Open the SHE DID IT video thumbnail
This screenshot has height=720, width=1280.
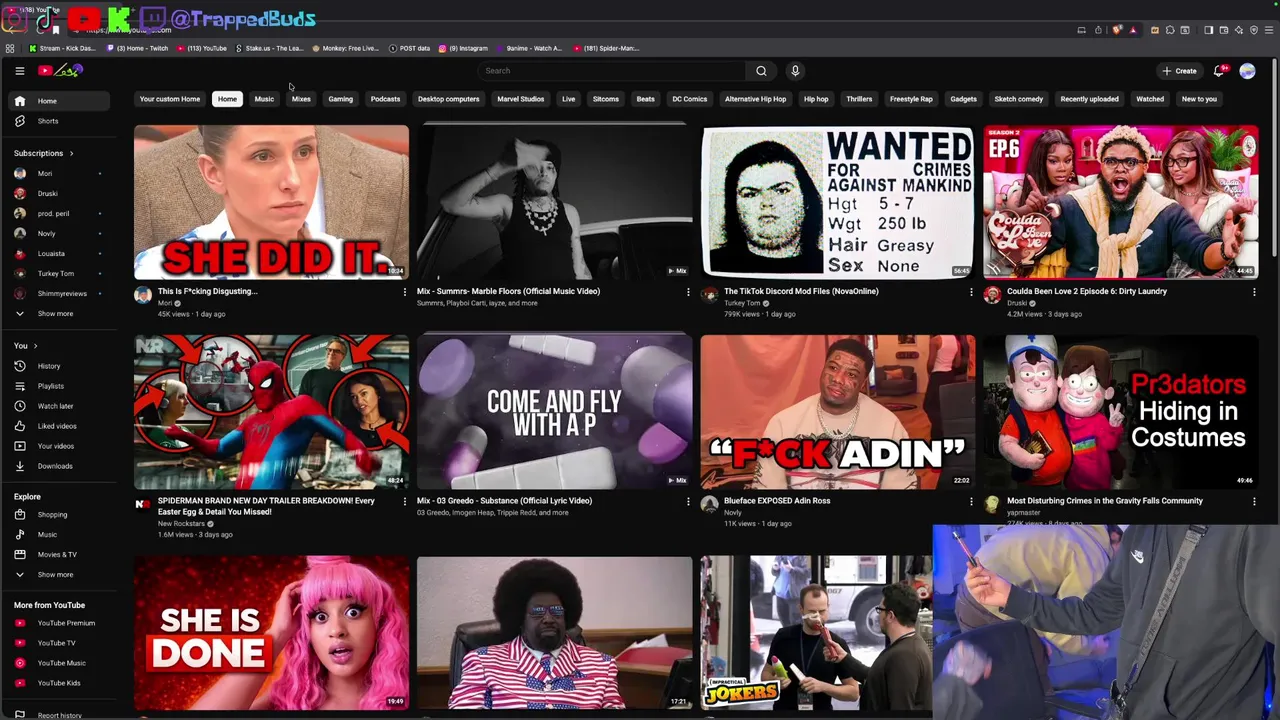point(271,202)
